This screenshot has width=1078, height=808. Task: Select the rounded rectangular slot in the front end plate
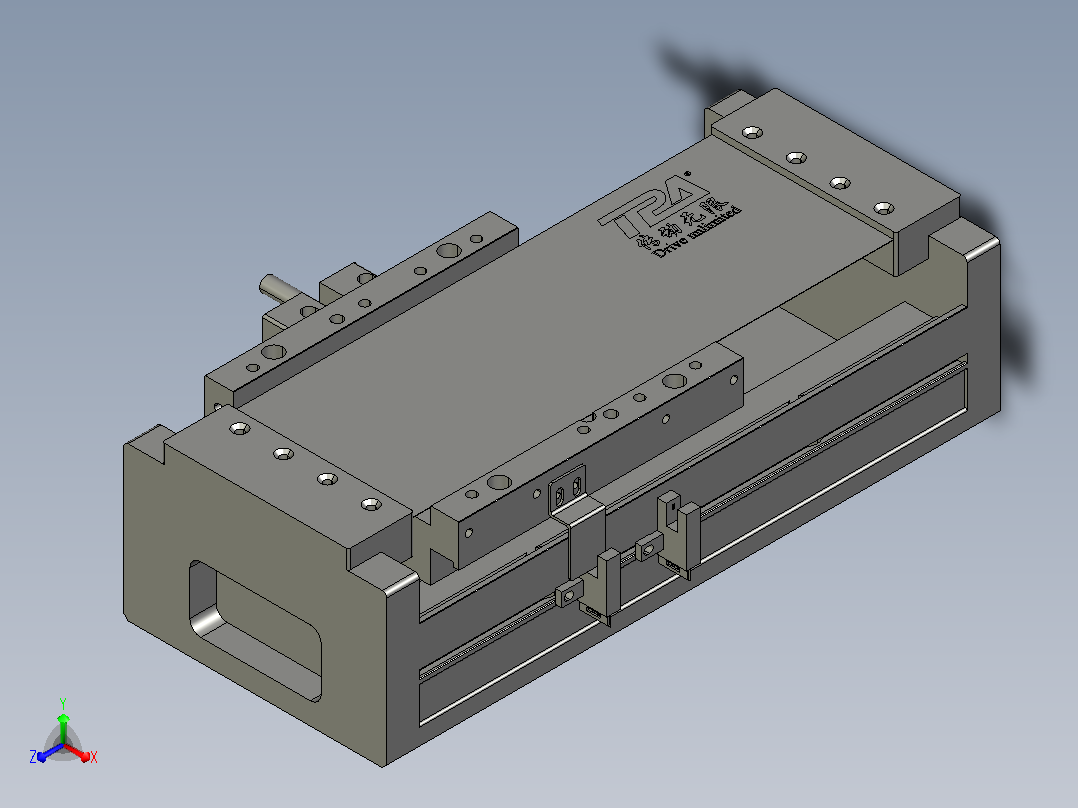coord(255,630)
